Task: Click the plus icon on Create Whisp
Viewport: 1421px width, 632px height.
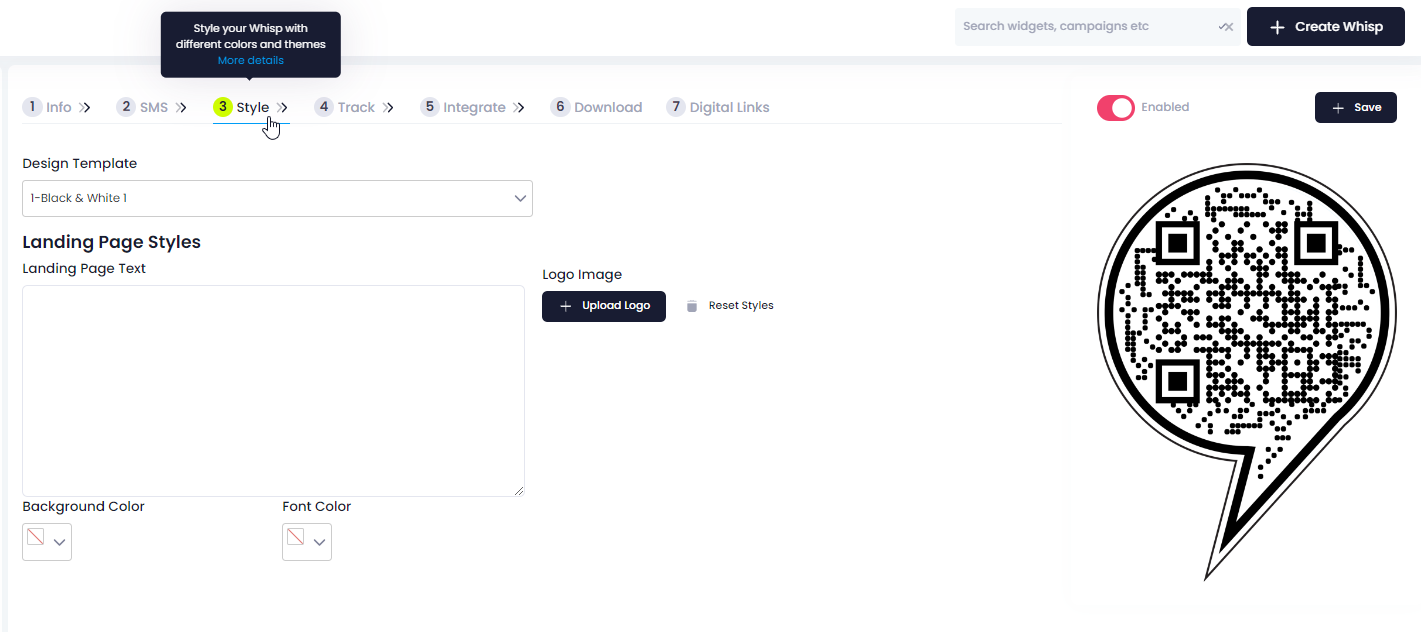Action: (x=1277, y=28)
